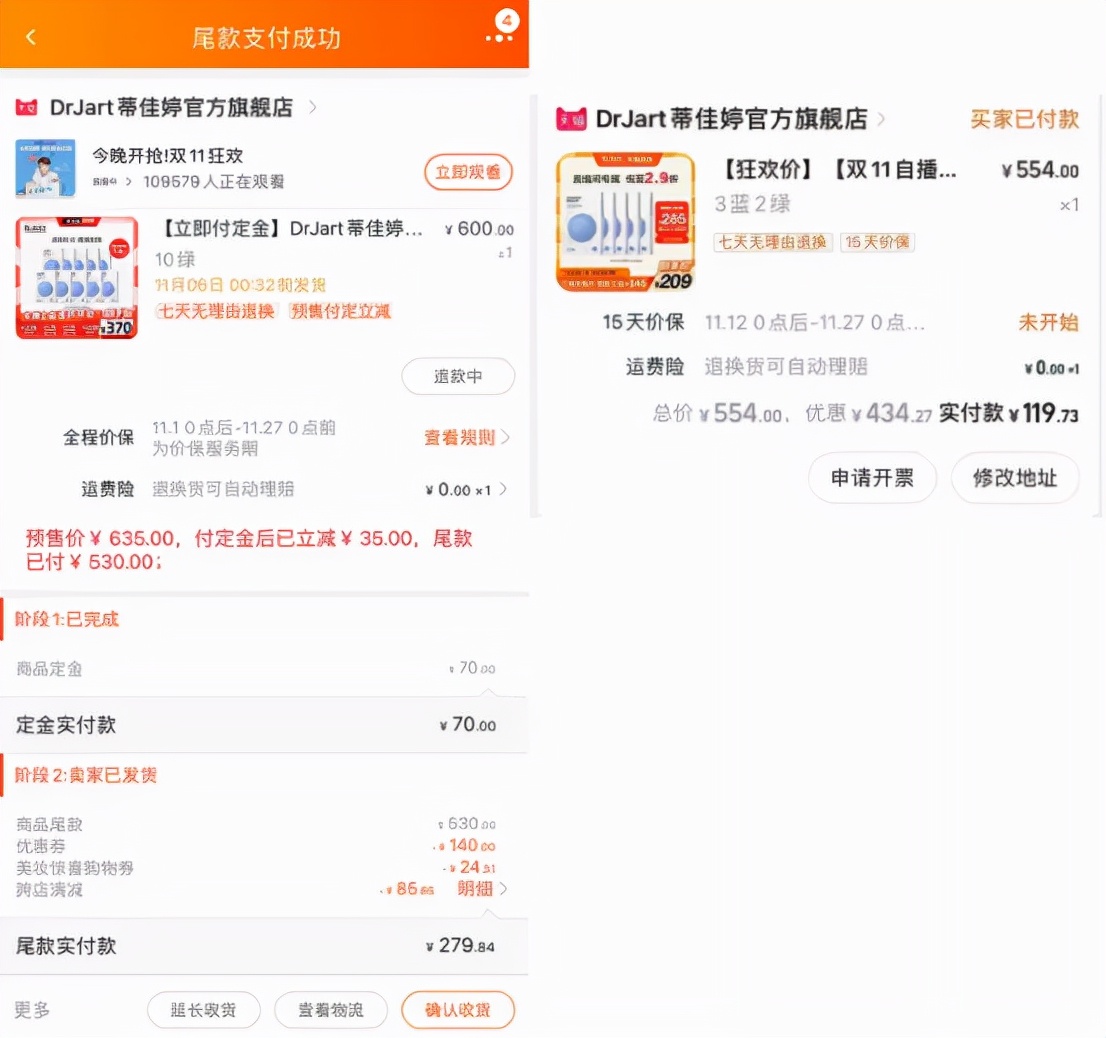Open the 更多 menu at bottom left
This screenshot has width=1106, height=1038.
tap(32, 1010)
